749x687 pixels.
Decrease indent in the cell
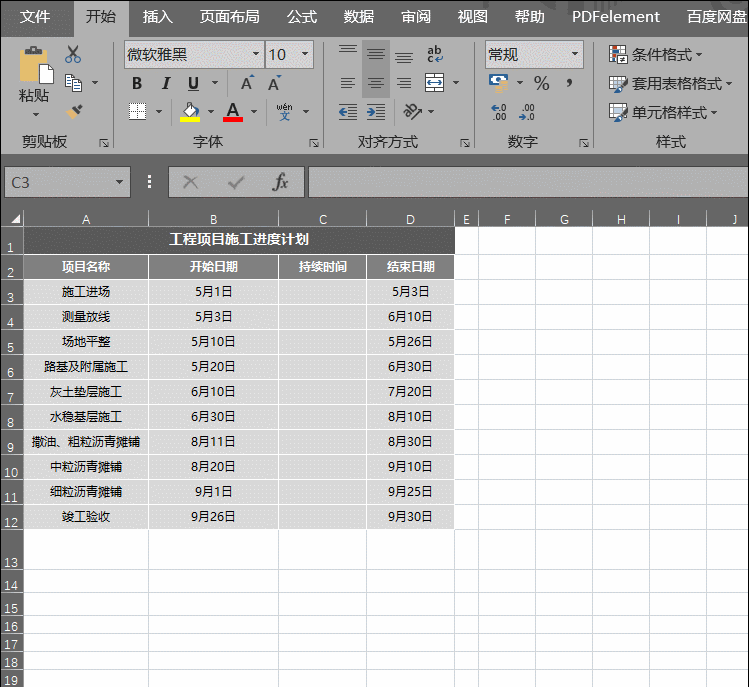click(348, 112)
